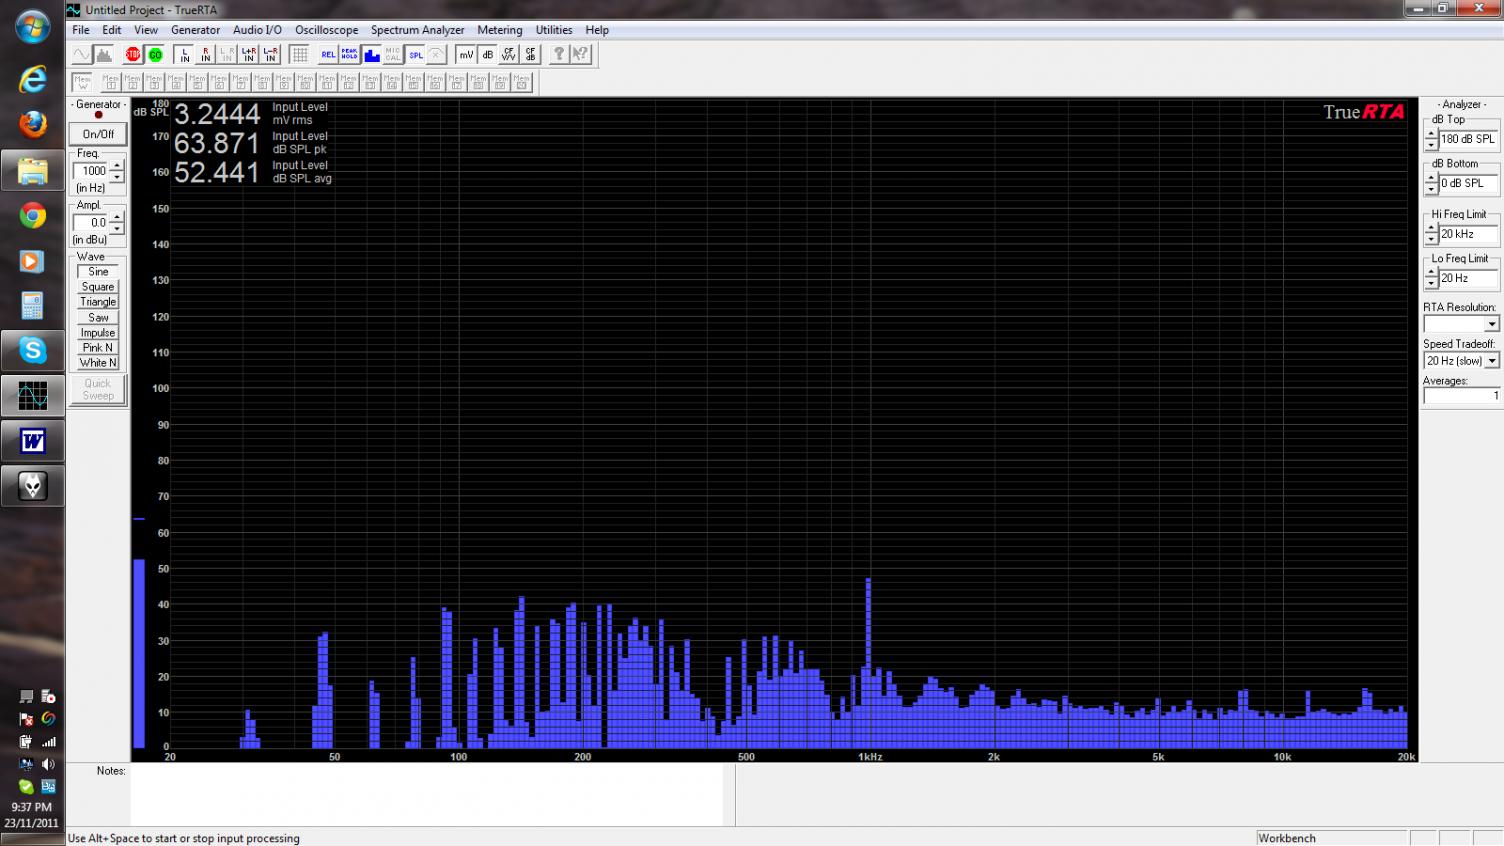Viewport: 1504px width, 846px height.
Task: Enable the REL relative mode icon
Action: [x=328, y=54]
